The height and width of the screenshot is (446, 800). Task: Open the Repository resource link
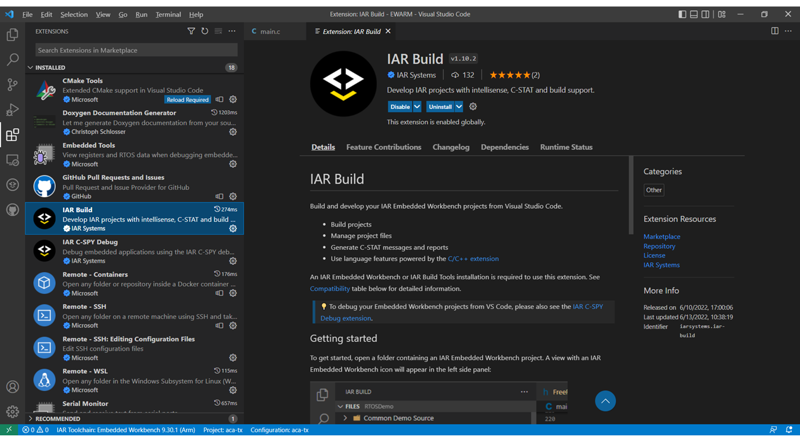click(x=659, y=246)
